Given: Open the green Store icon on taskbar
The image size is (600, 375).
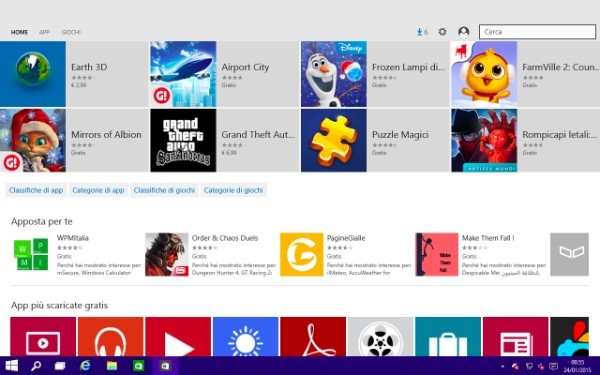Looking at the screenshot, I should (138, 366).
